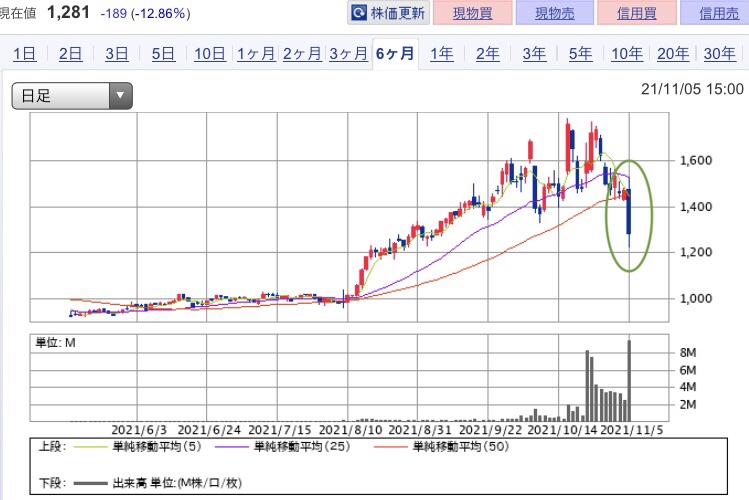Image resolution: width=749 pixels, height=500 pixels.
Task: Switch chart range to 1年
Action: pos(441,53)
